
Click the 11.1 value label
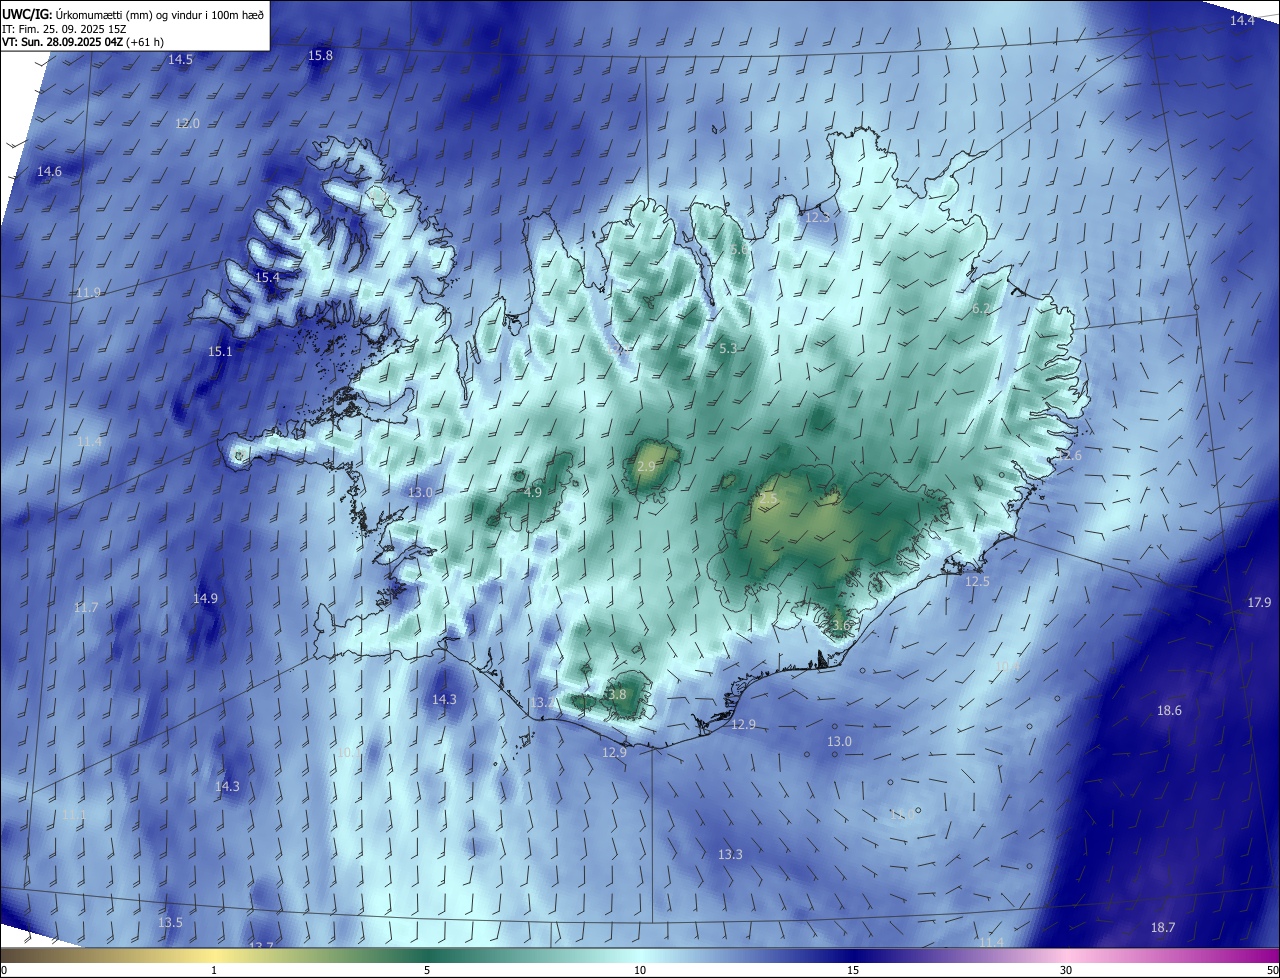click(74, 816)
